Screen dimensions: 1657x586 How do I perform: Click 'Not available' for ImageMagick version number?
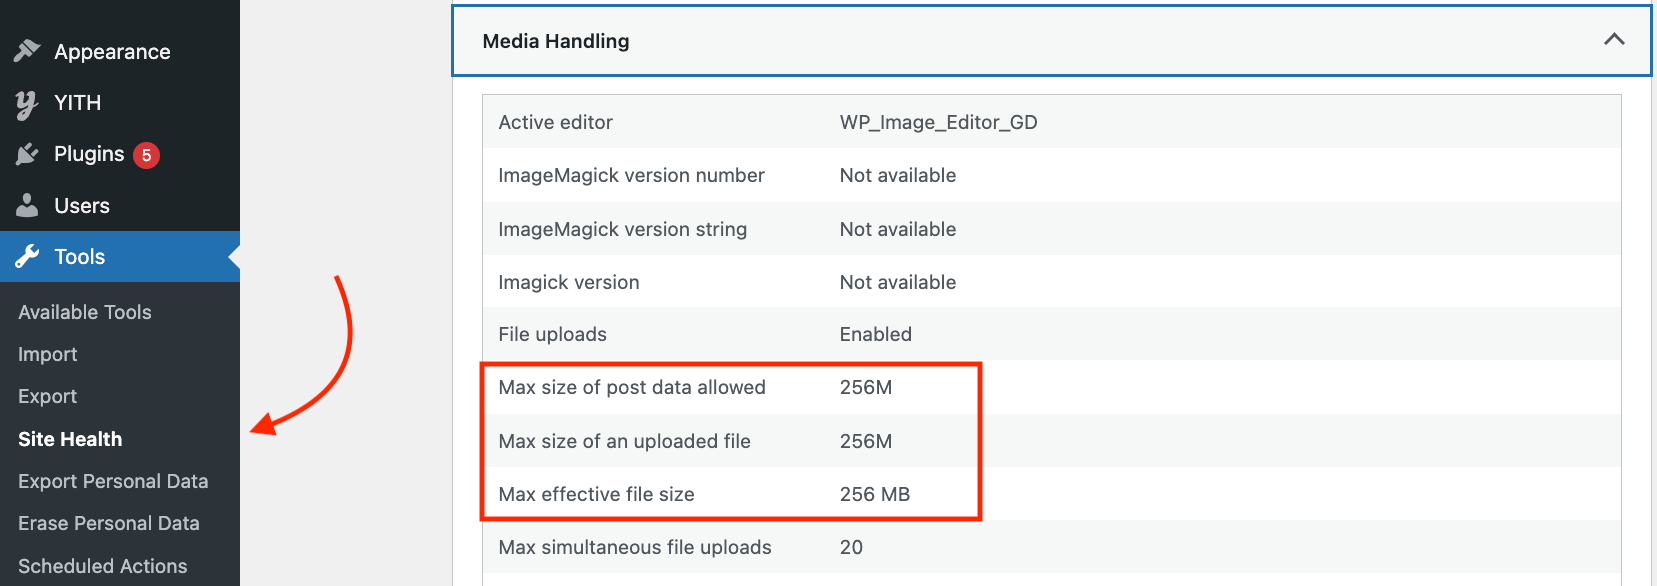(x=898, y=175)
